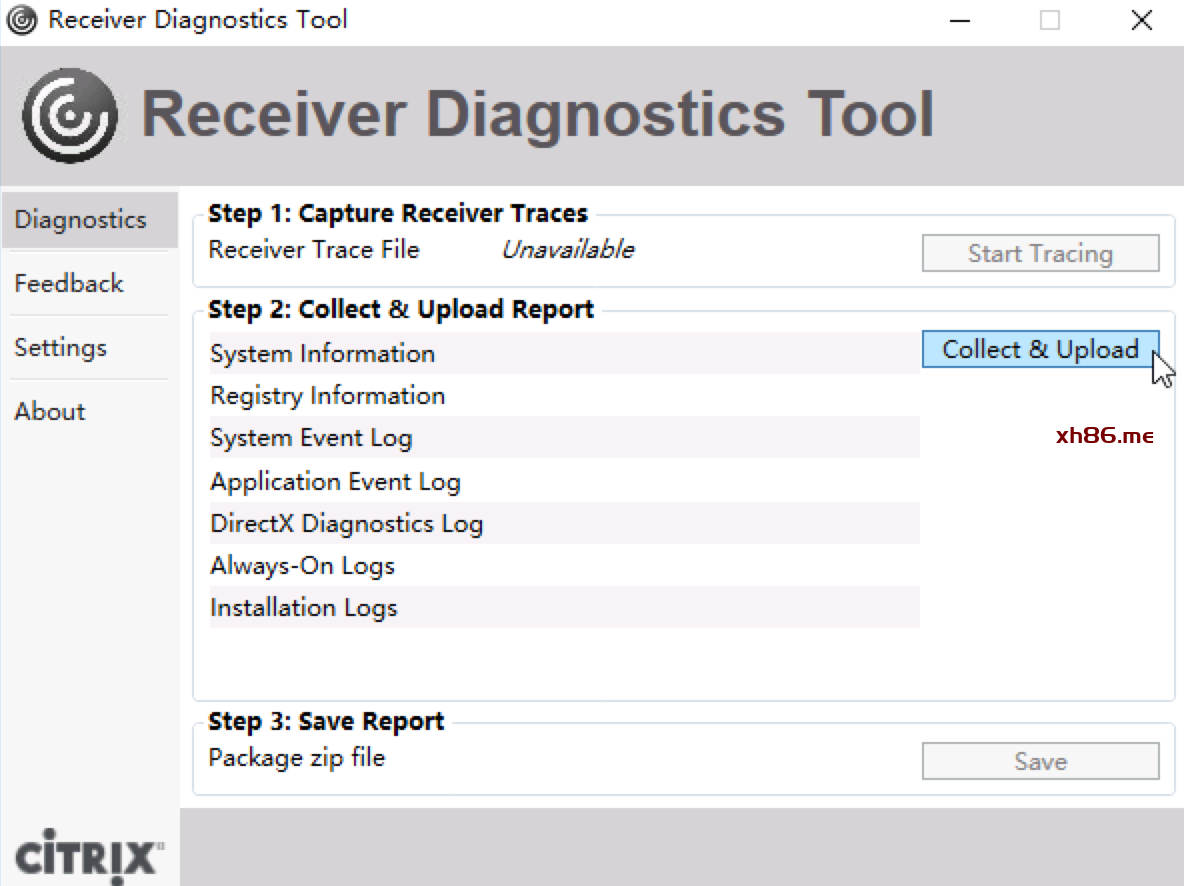Click the Step 2: Collect & Upload Report heading

401,310
